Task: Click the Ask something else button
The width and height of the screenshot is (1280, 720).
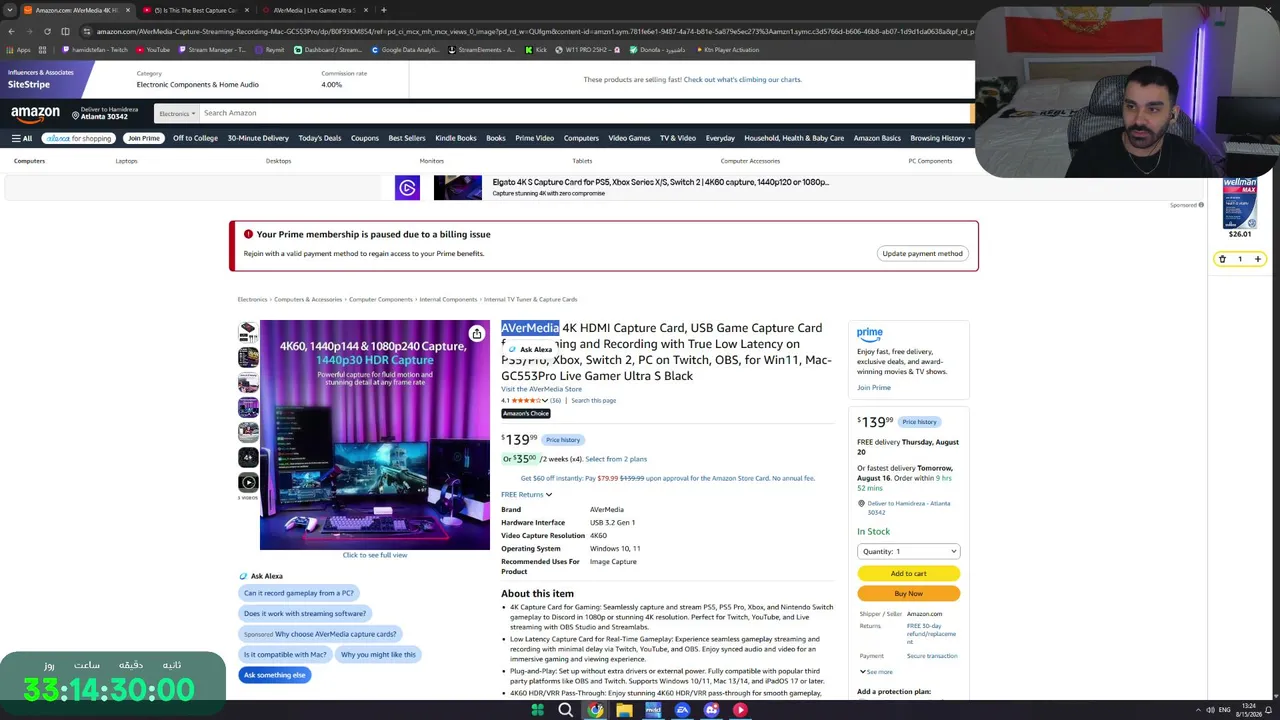Action: click(274, 675)
